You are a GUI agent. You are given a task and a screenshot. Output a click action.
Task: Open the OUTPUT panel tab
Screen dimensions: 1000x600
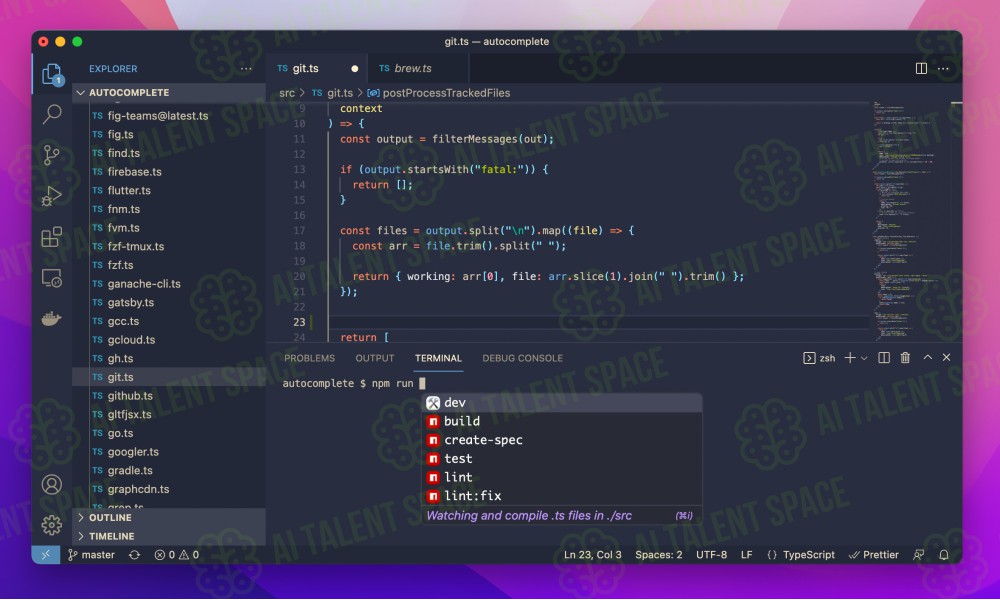click(x=375, y=358)
